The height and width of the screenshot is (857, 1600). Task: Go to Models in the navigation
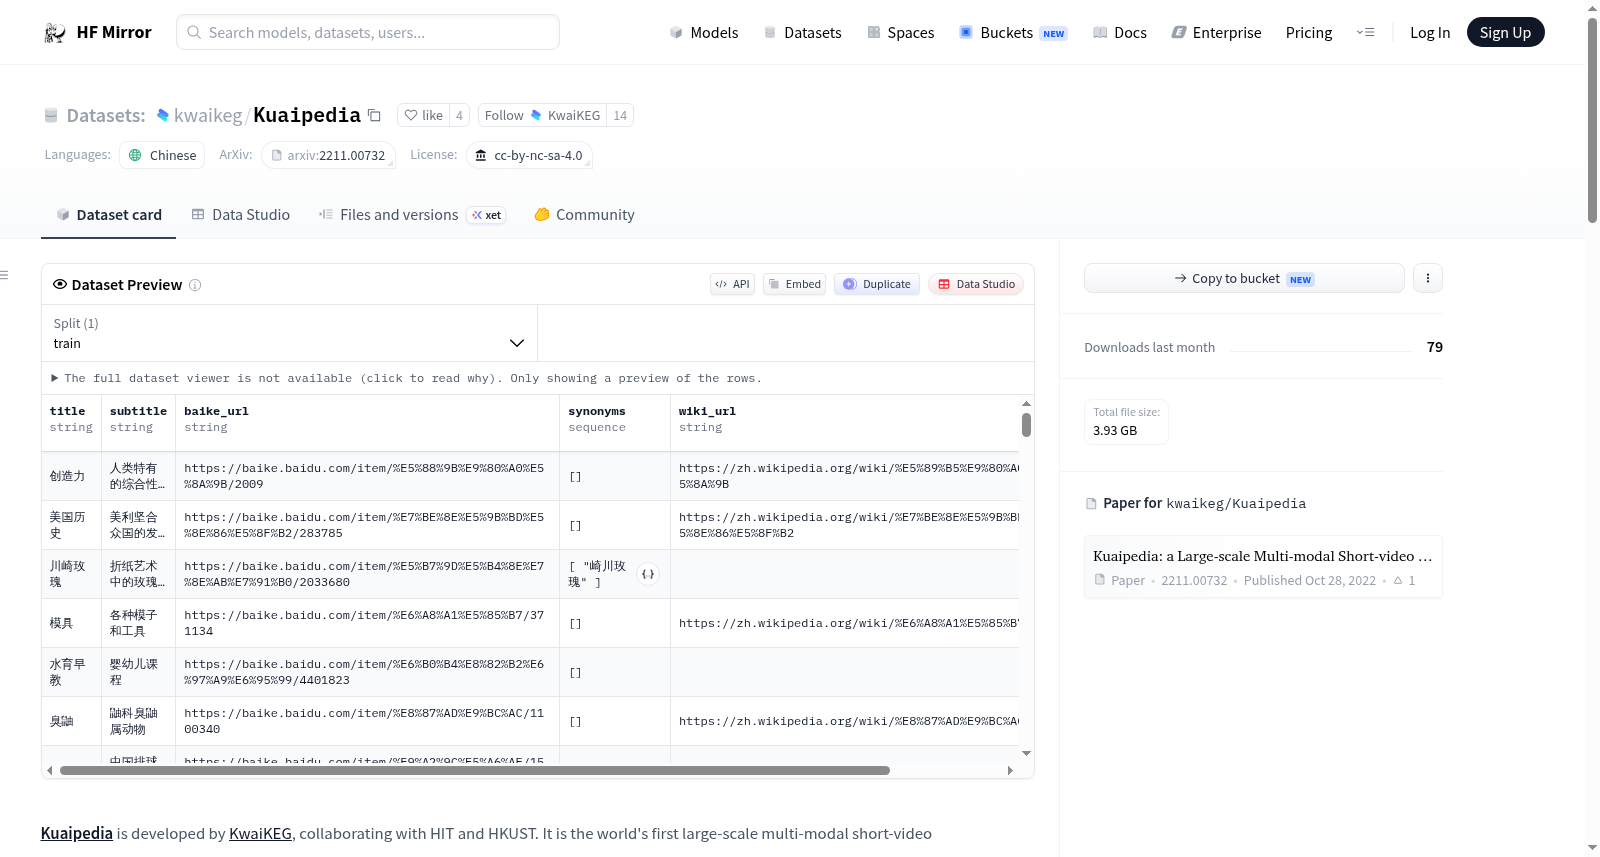704,33
